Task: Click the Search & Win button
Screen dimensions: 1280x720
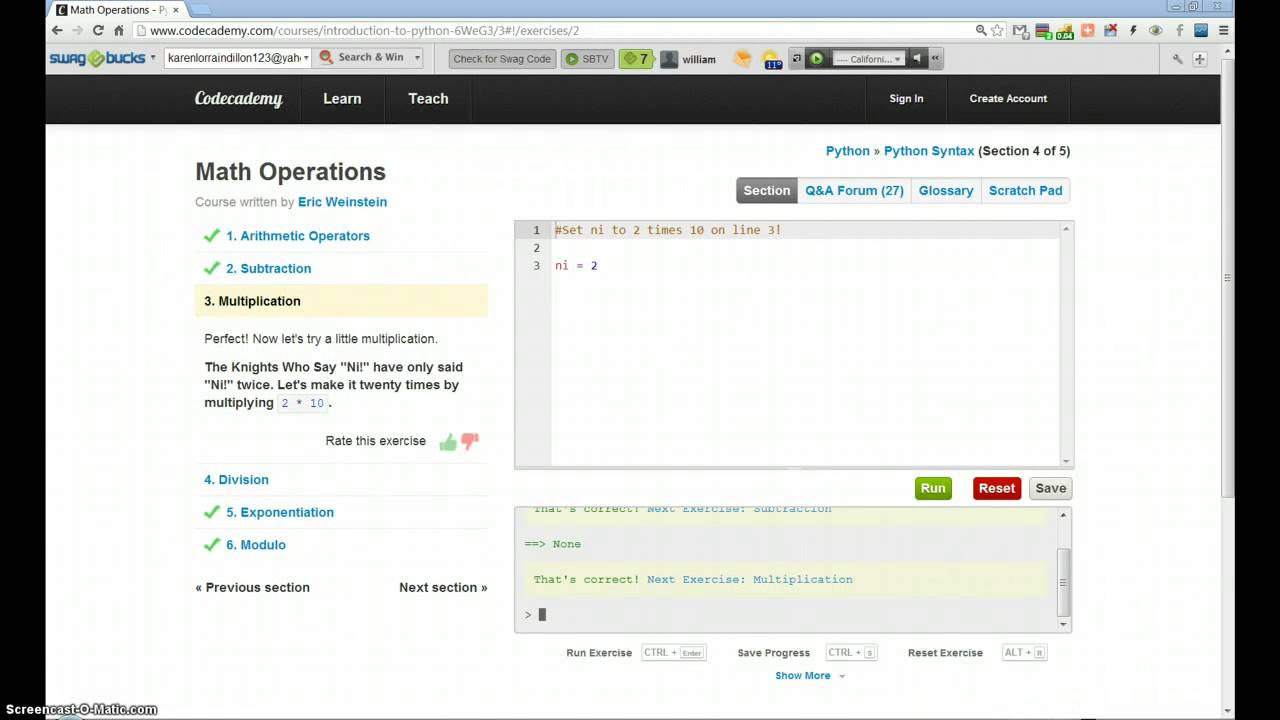Action: point(361,58)
